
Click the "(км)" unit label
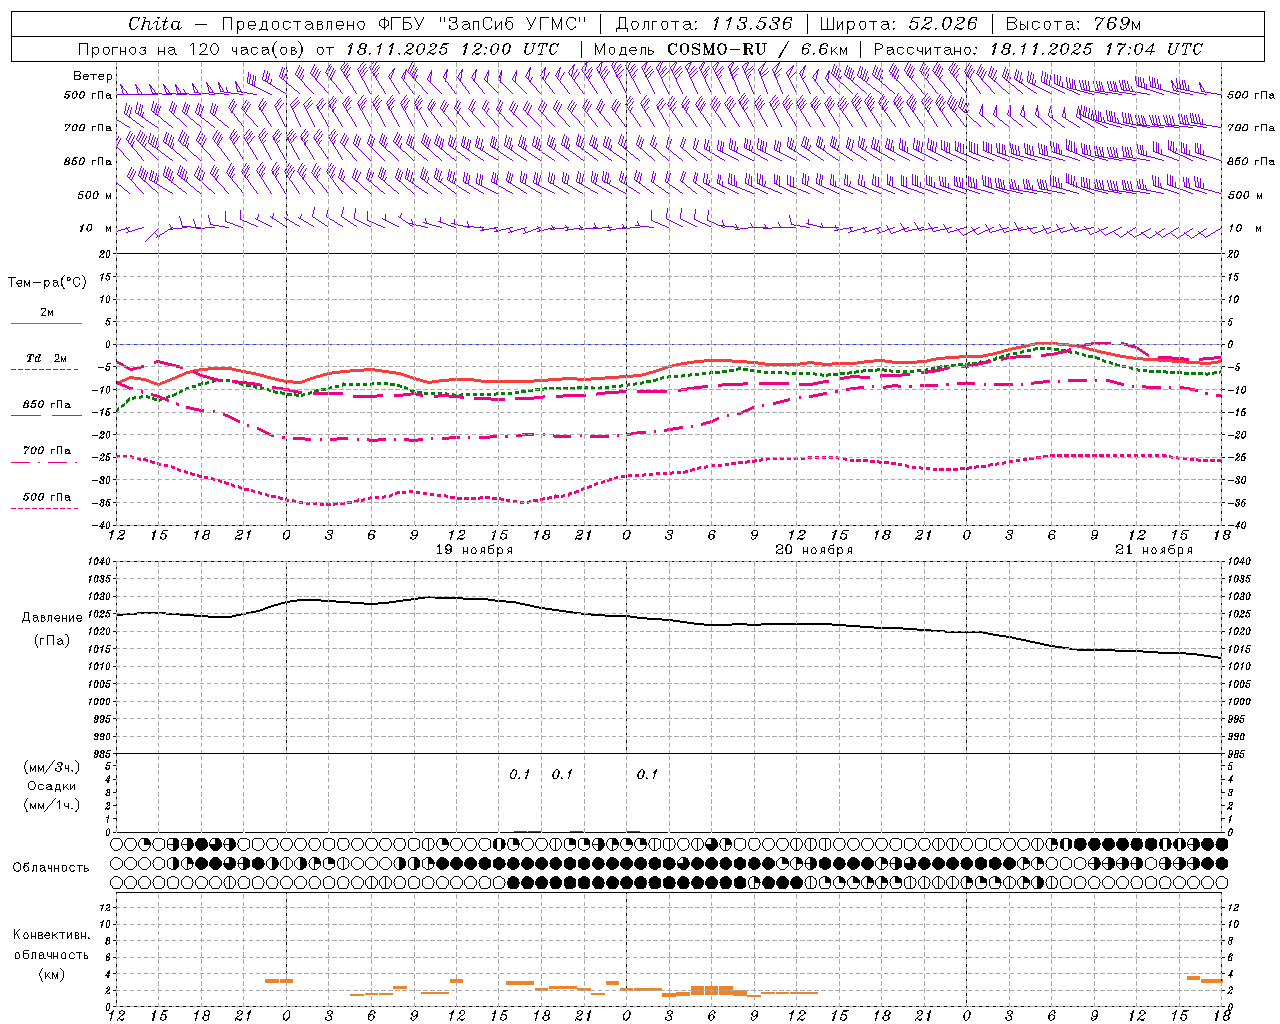pos(52,974)
